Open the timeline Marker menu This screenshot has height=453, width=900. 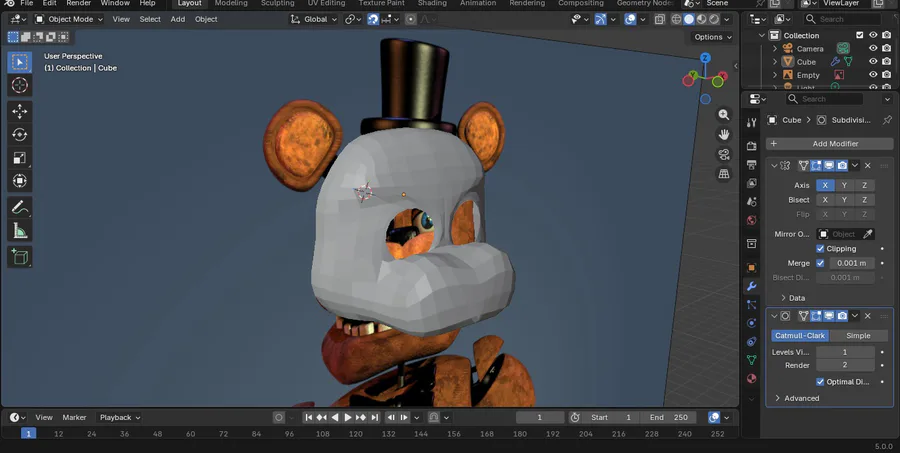(x=75, y=417)
